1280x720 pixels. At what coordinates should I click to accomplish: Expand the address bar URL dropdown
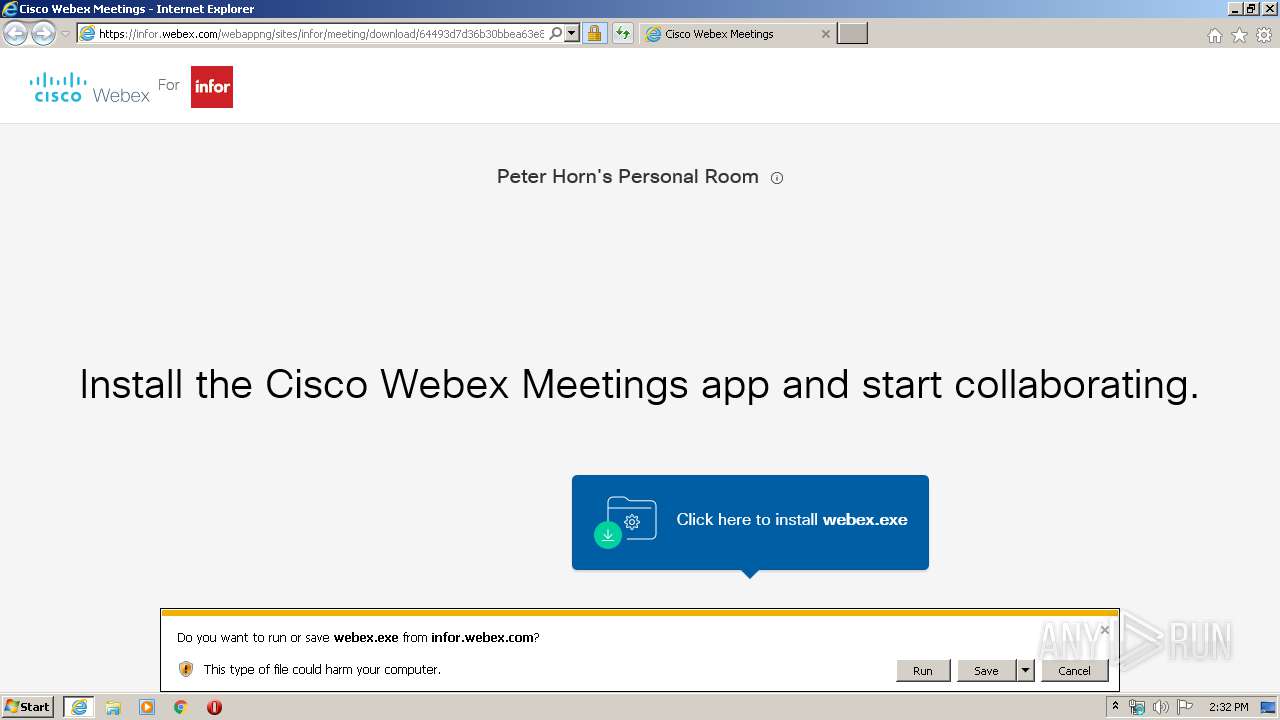[572, 34]
